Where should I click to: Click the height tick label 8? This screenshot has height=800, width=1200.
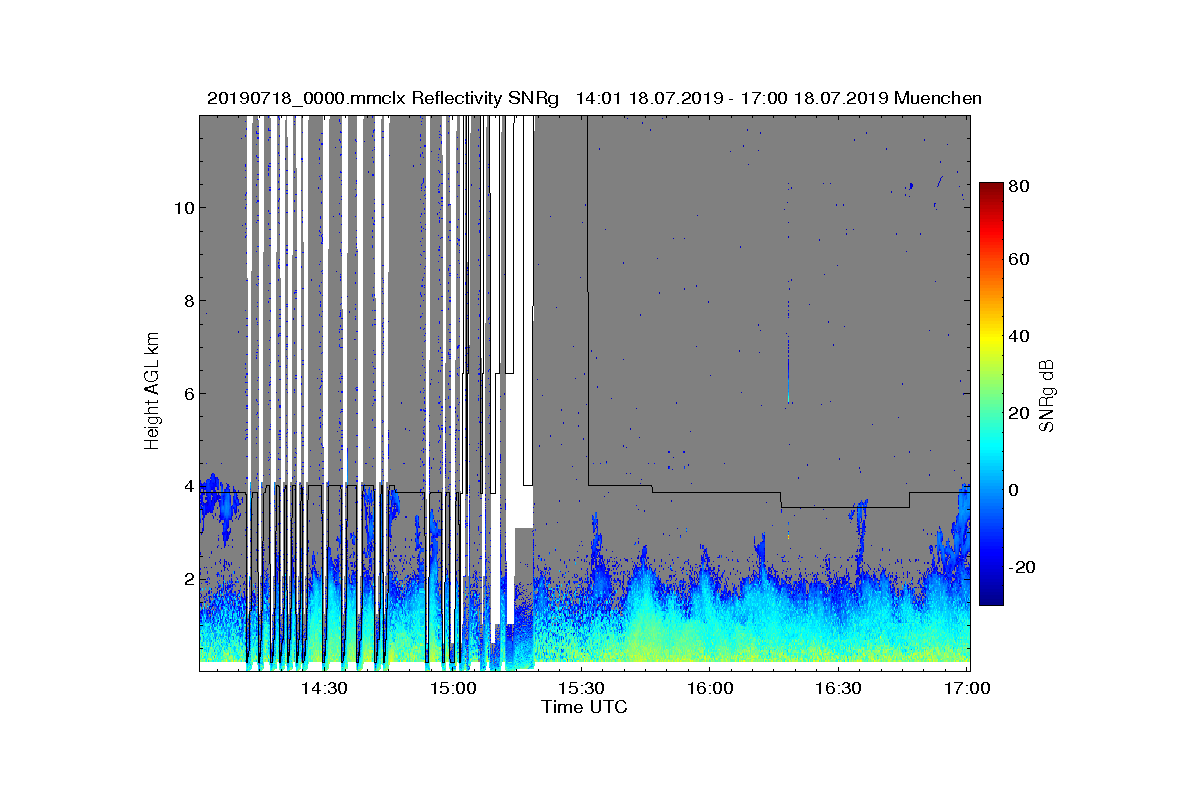(186, 301)
